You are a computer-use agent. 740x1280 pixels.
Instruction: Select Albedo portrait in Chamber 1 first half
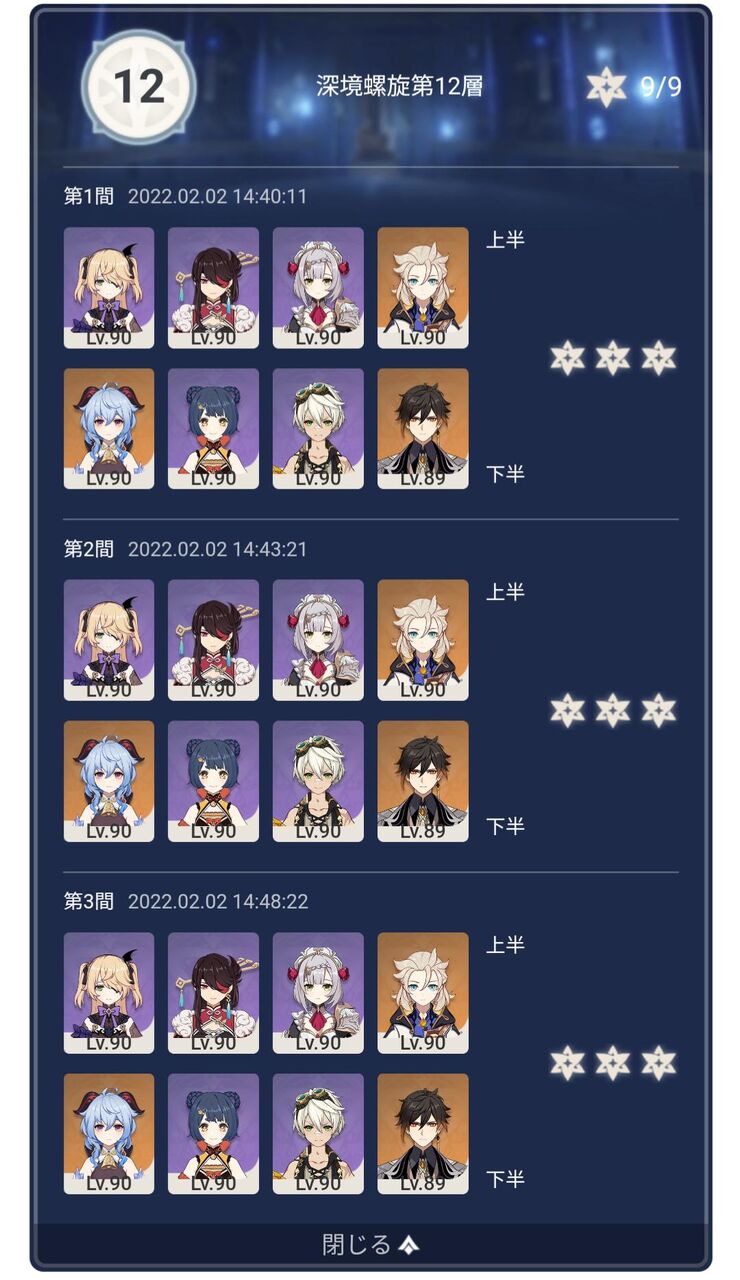(423, 288)
